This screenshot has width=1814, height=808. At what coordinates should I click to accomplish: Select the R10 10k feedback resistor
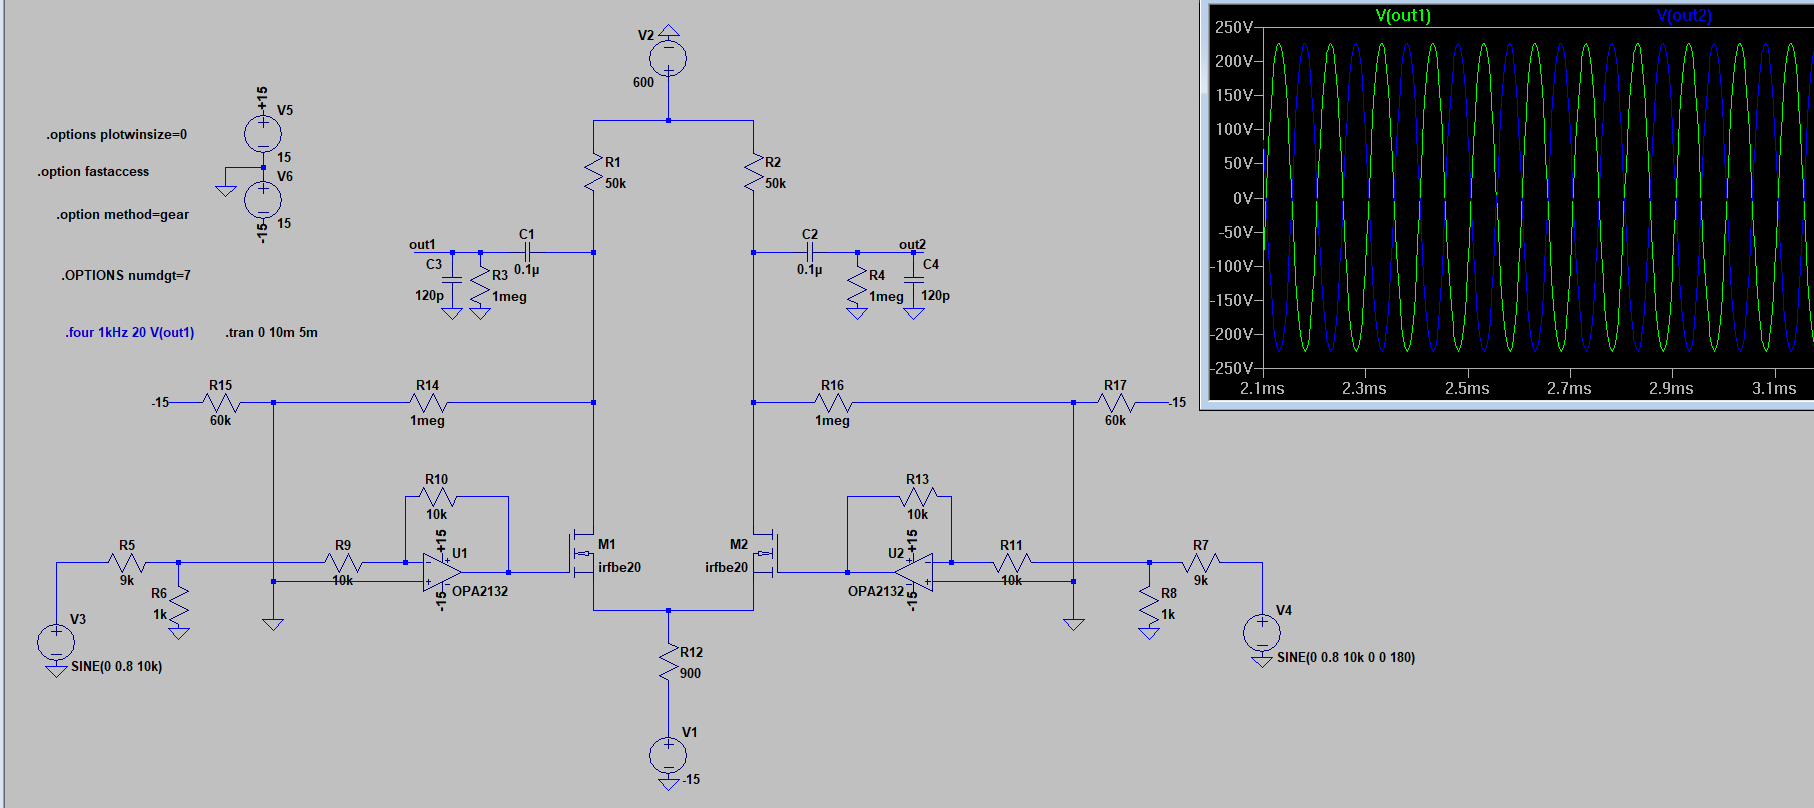pos(436,497)
